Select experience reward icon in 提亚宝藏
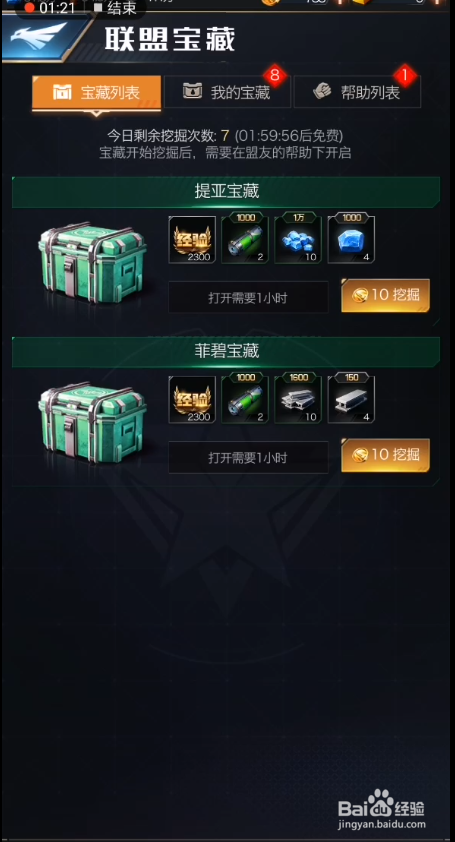The width and height of the screenshot is (455, 842). pyautogui.click(x=192, y=239)
